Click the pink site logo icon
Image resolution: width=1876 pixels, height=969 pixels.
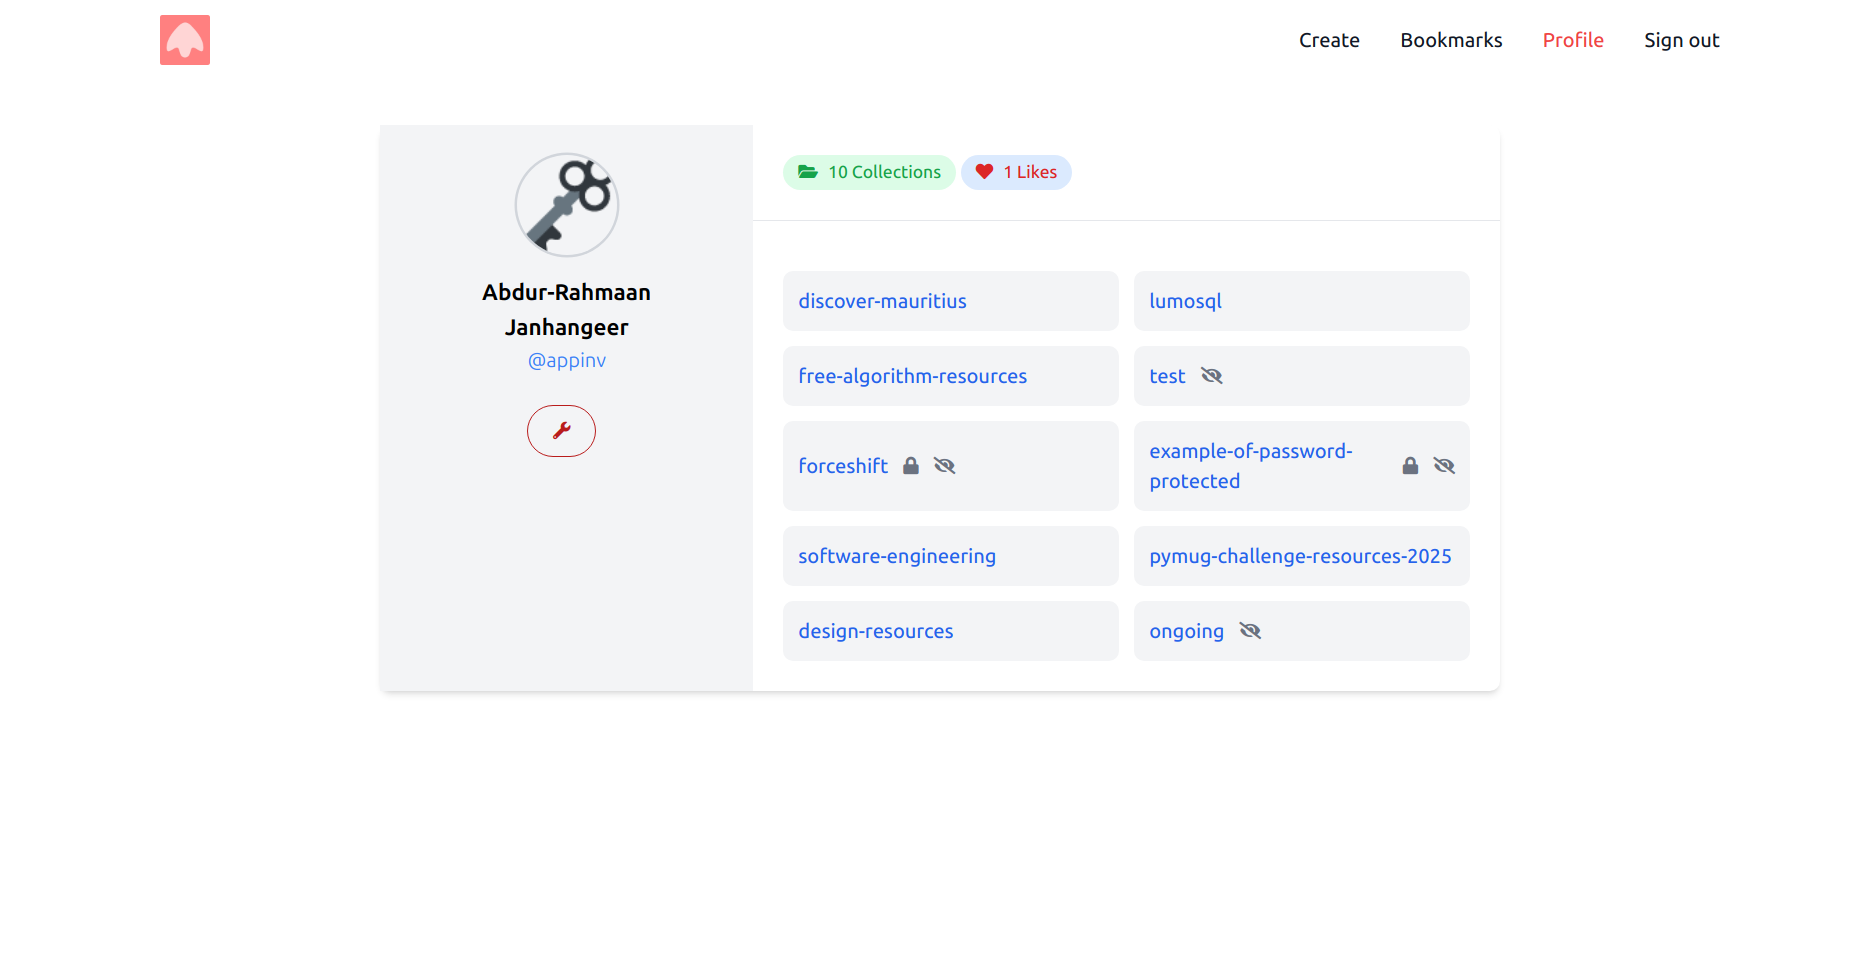(x=185, y=40)
